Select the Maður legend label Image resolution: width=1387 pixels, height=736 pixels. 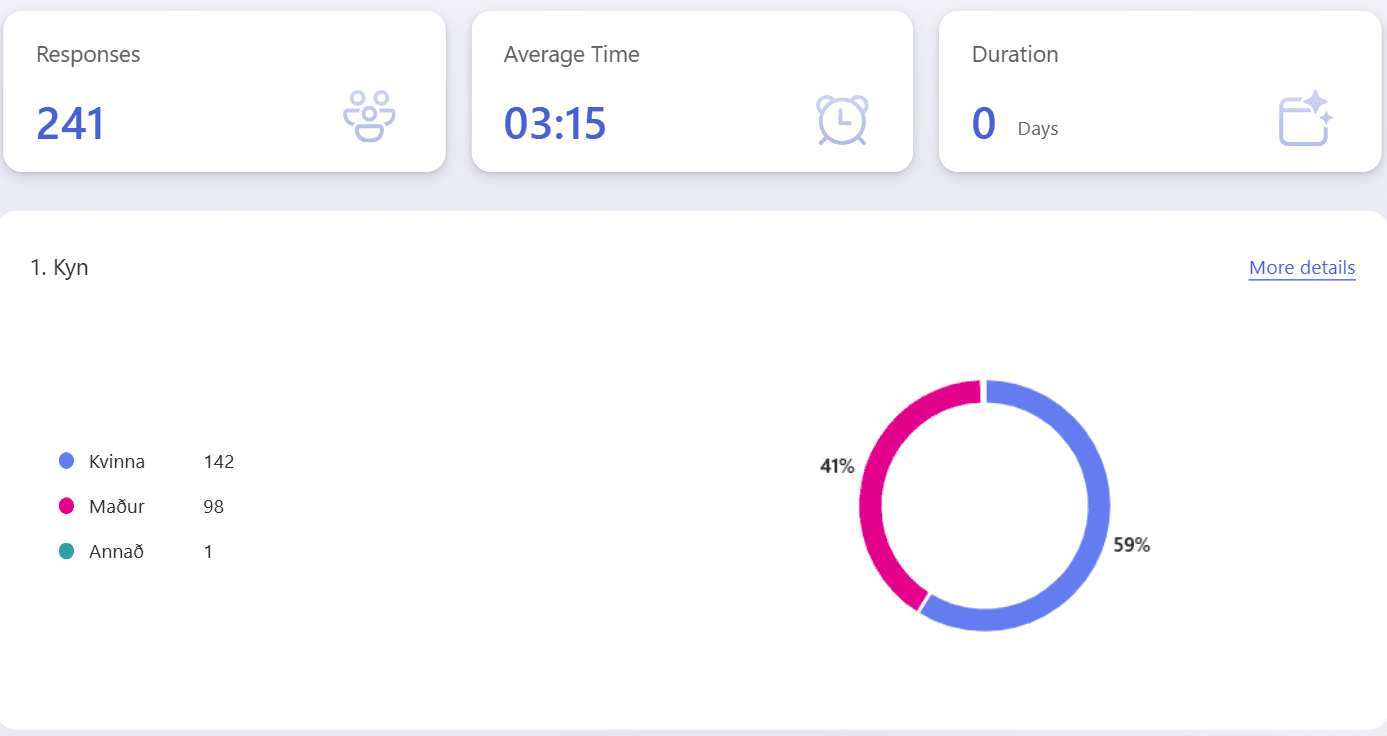coord(117,507)
